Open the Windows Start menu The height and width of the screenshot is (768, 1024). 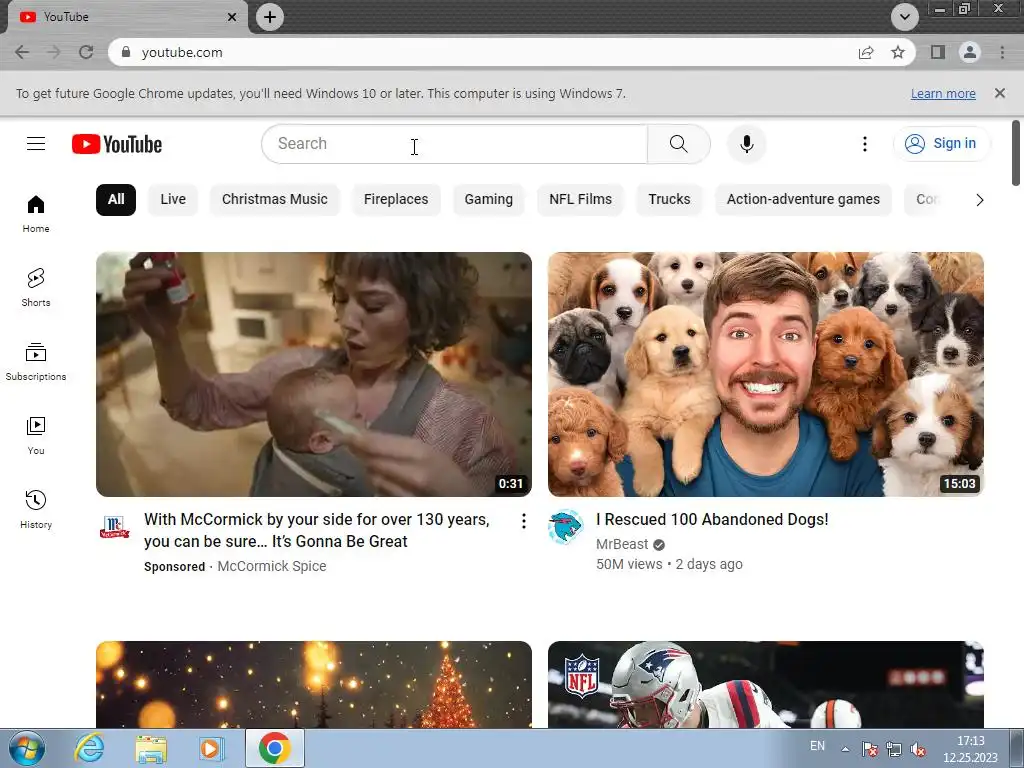(27, 748)
